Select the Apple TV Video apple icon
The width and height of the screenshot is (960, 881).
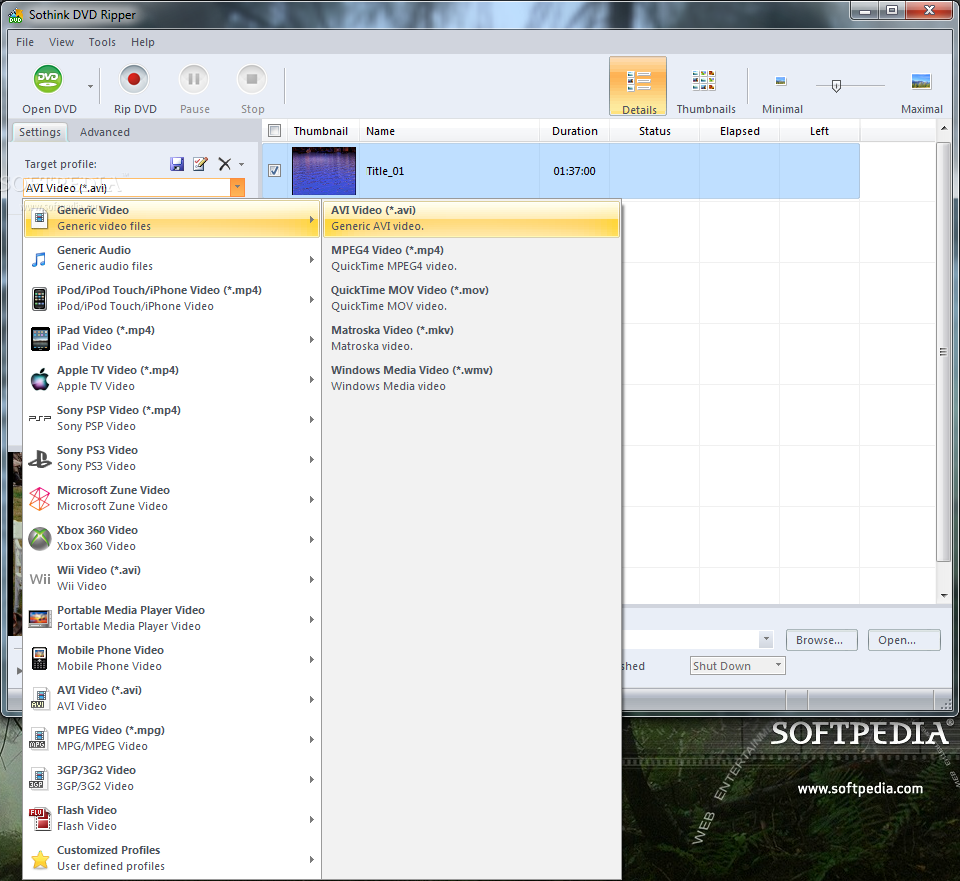pyautogui.click(x=40, y=378)
